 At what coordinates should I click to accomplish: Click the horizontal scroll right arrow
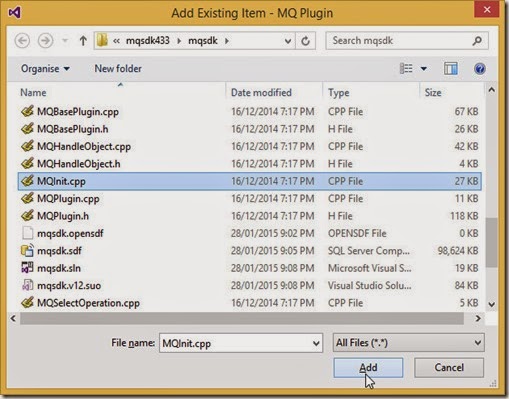click(x=478, y=318)
